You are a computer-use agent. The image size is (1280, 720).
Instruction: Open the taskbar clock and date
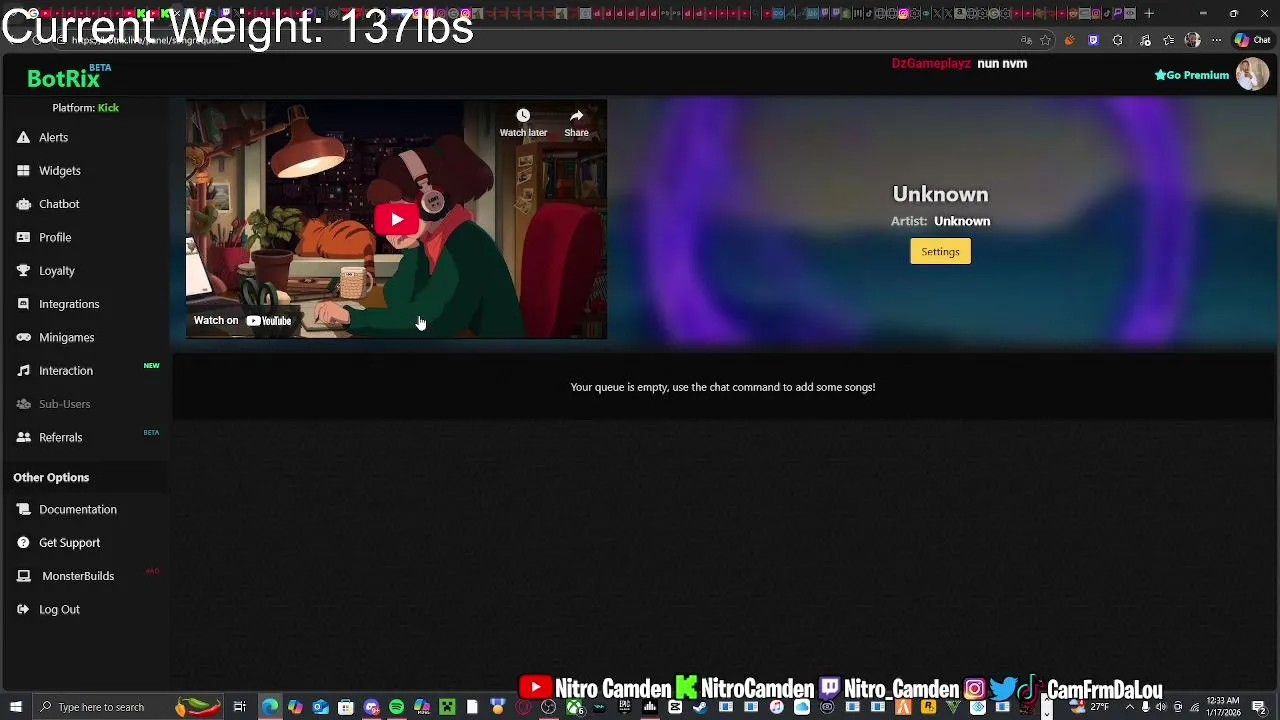pyautogui.click(x=1223, y=707)
